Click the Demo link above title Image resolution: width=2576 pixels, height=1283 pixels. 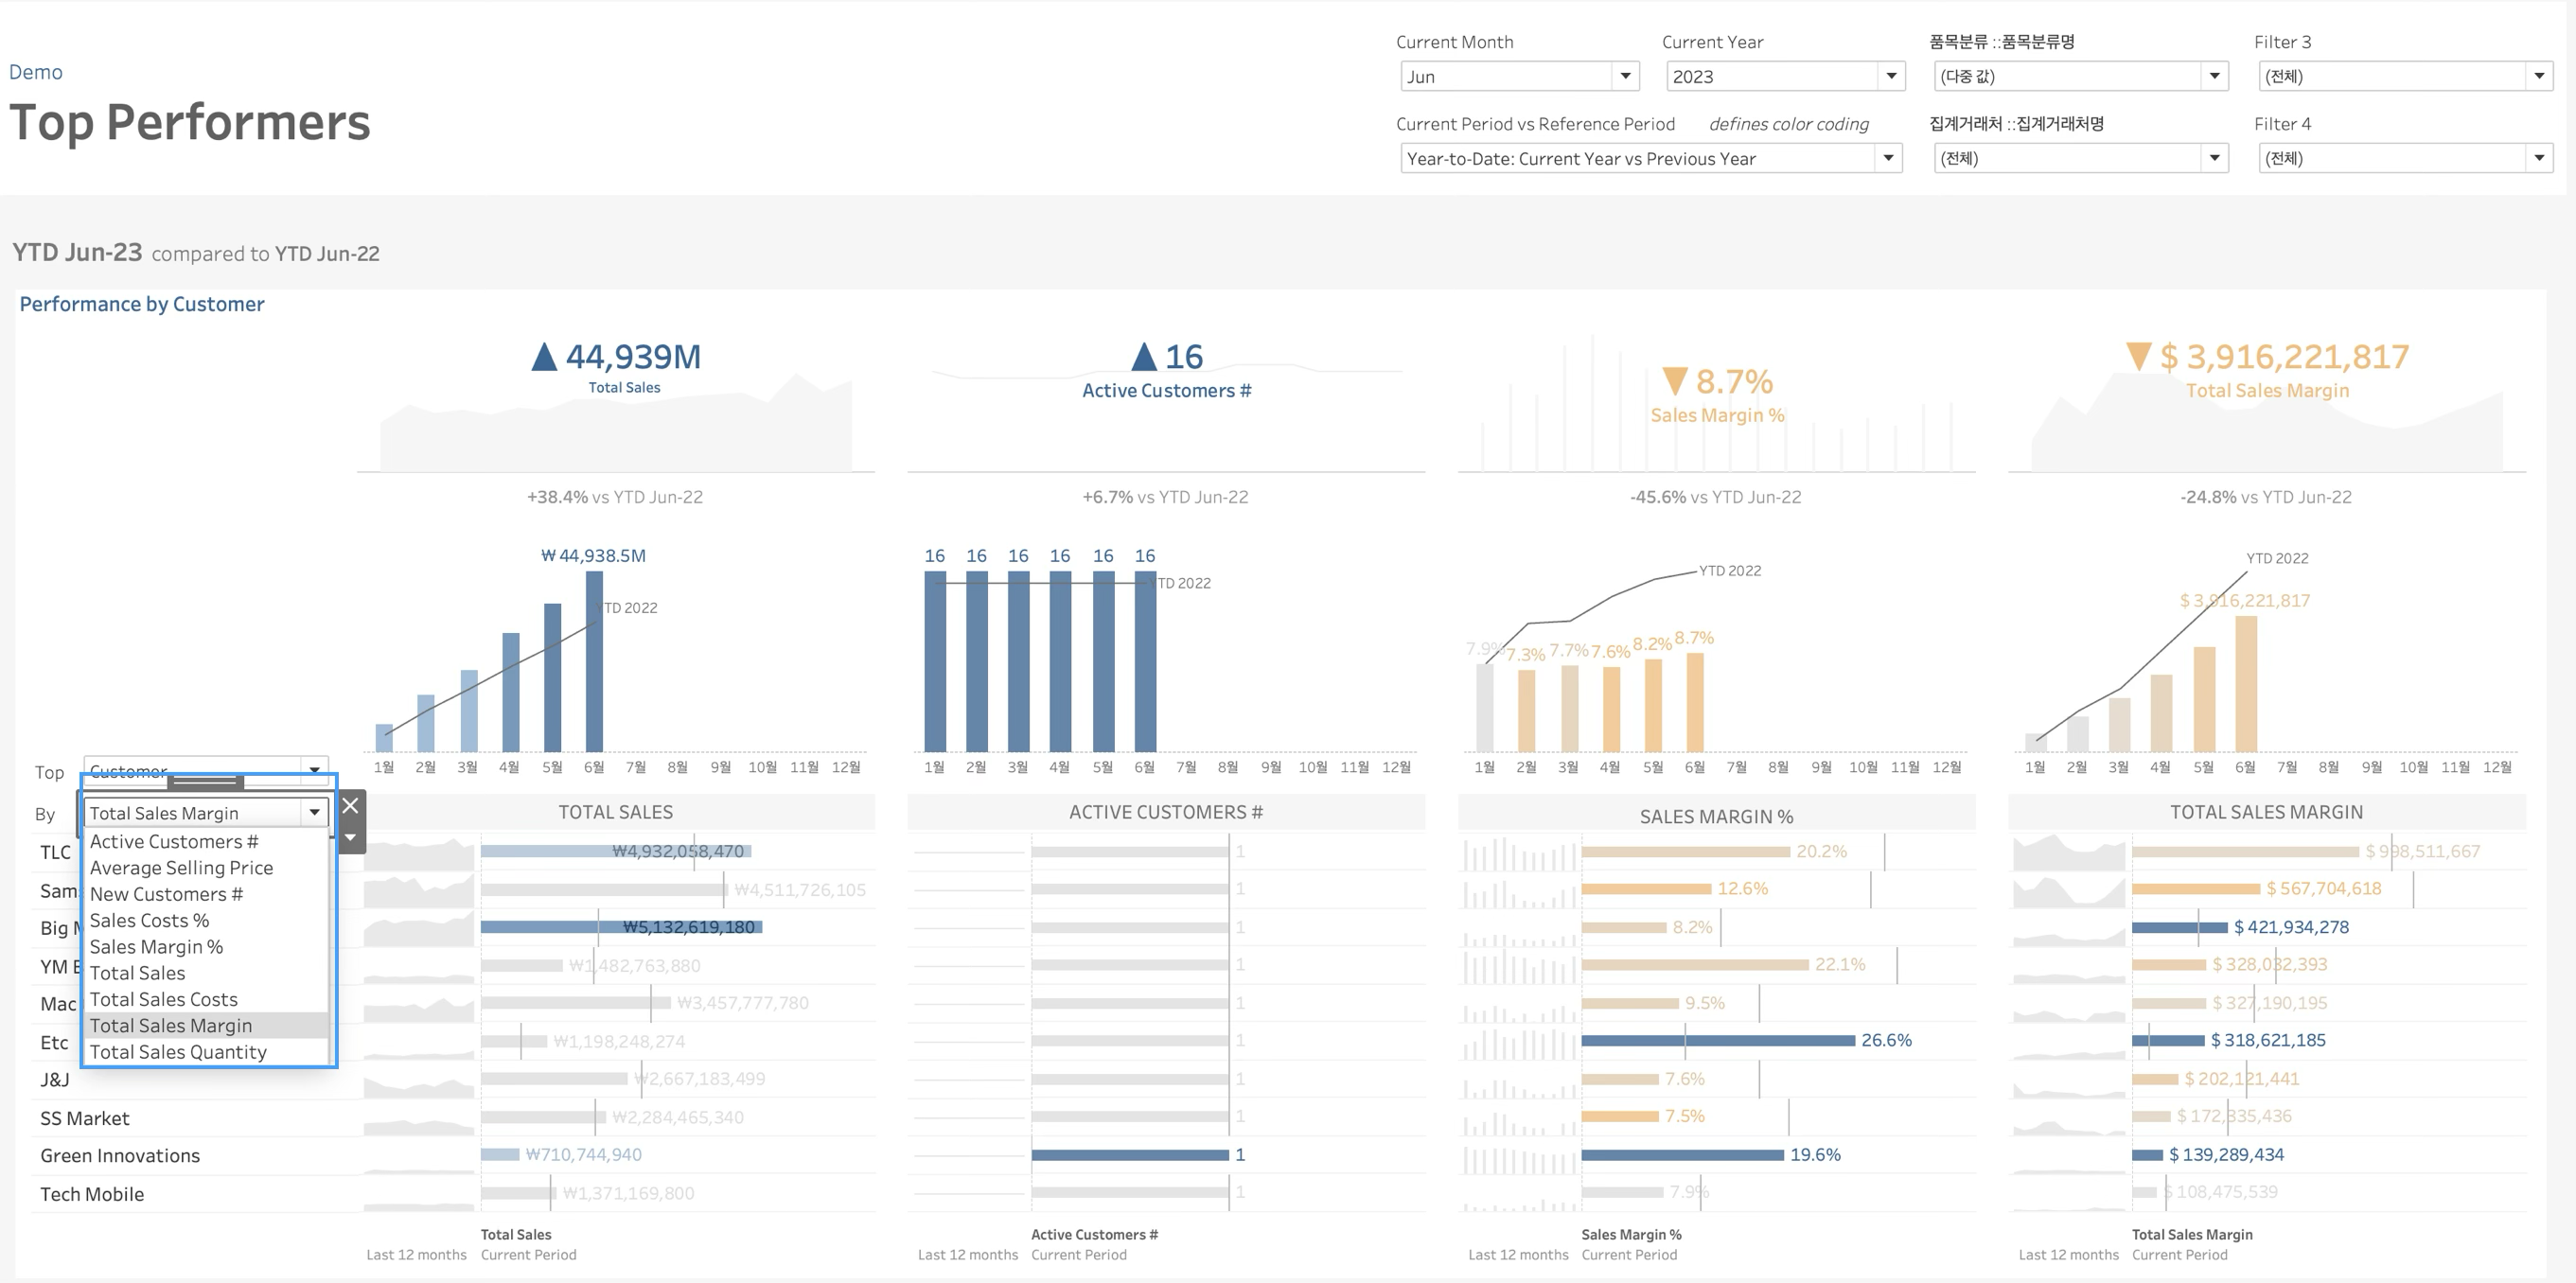pyautogui.click(x=36, y=72)
